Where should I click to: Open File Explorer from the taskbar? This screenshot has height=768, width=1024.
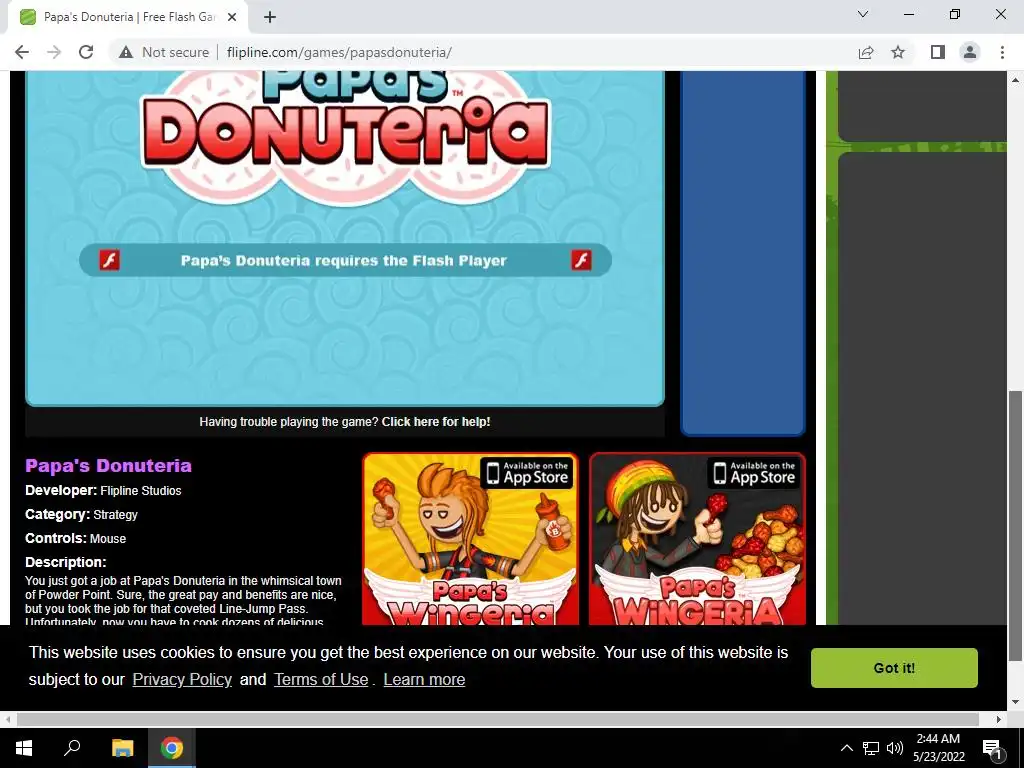122,748
